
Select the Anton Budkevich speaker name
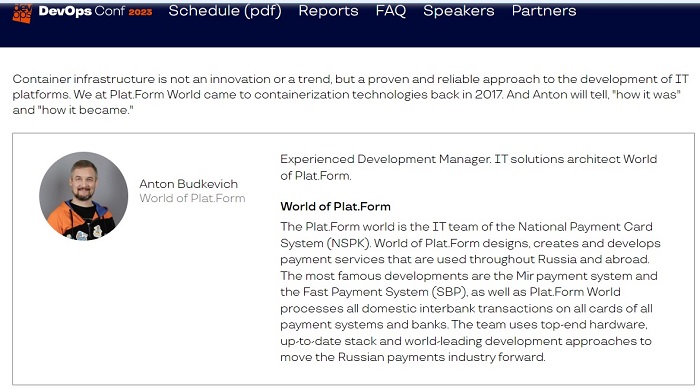[x=188, y=184]
